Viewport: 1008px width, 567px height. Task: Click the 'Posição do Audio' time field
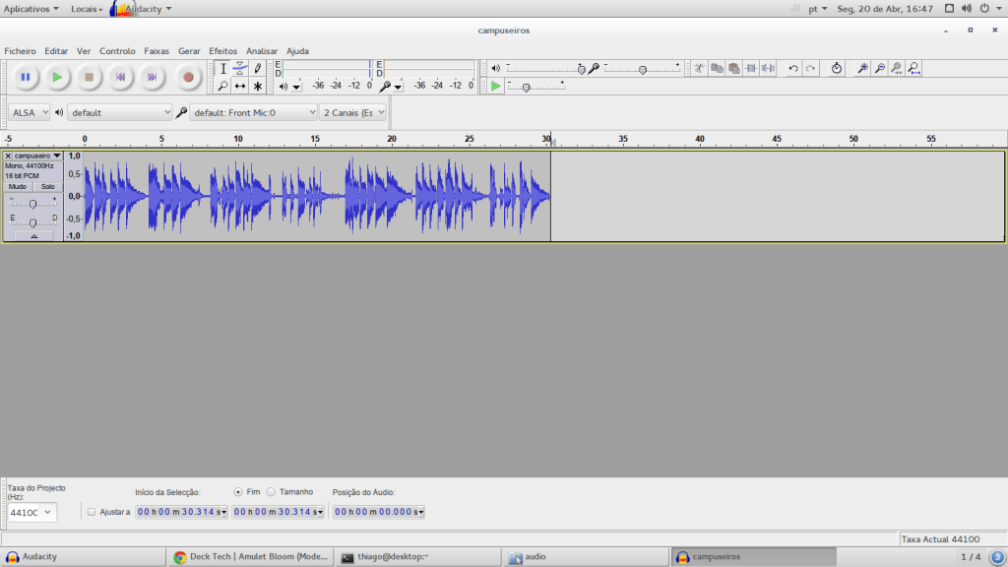click(x=378, y=512)
